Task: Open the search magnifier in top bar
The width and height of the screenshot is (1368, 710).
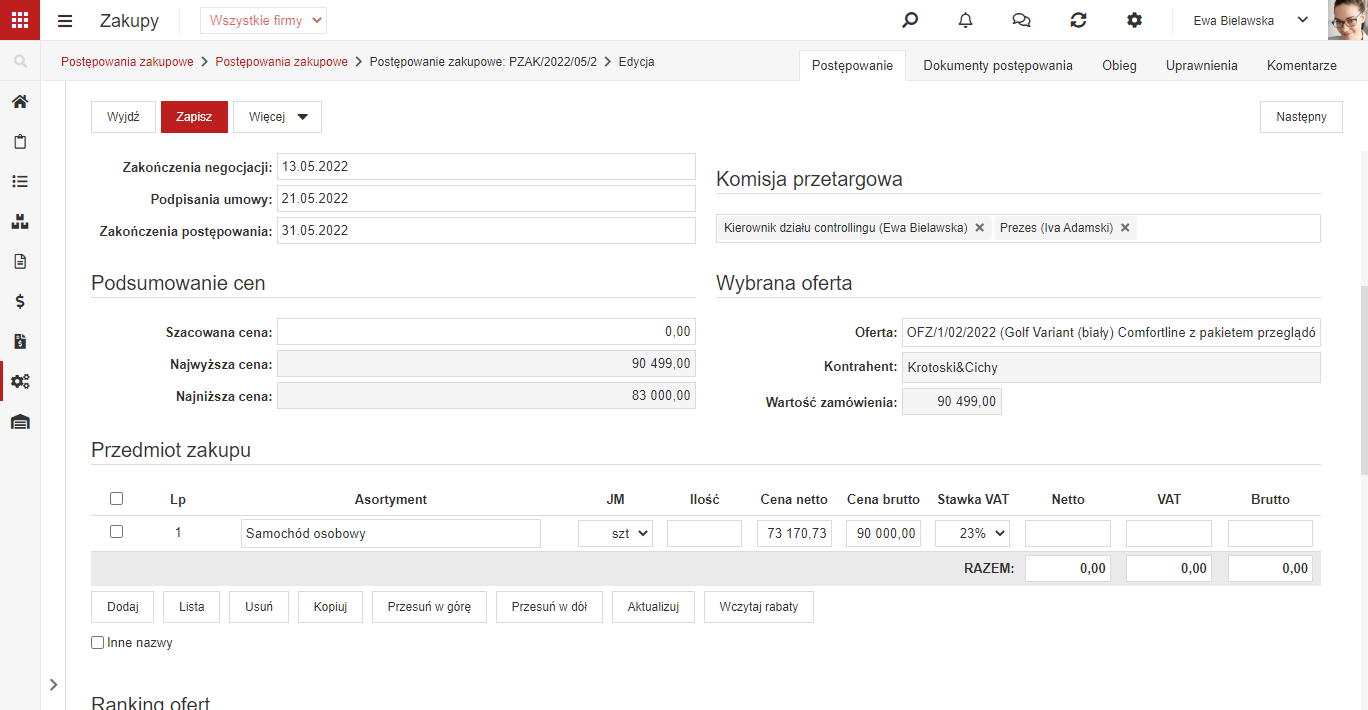Action: pyautogui.click(x=910, y=20)
